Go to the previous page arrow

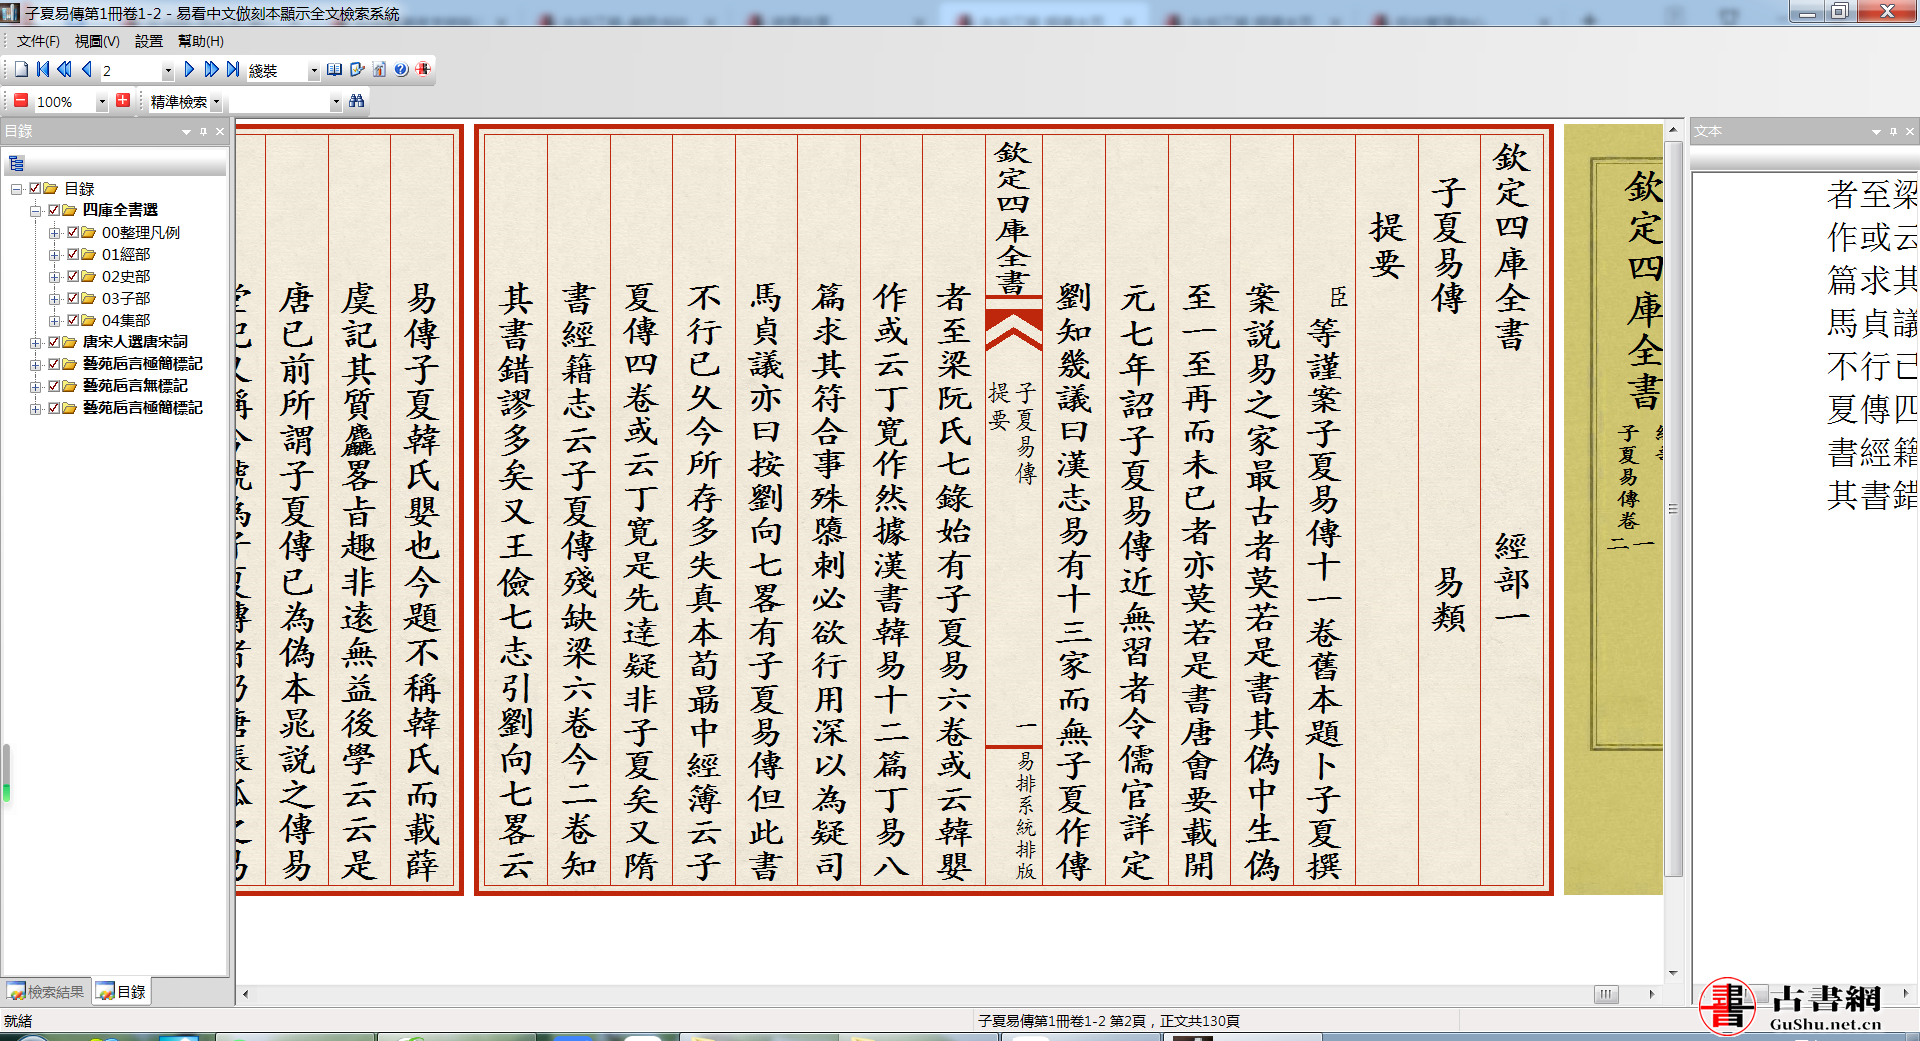click(87, 69)
